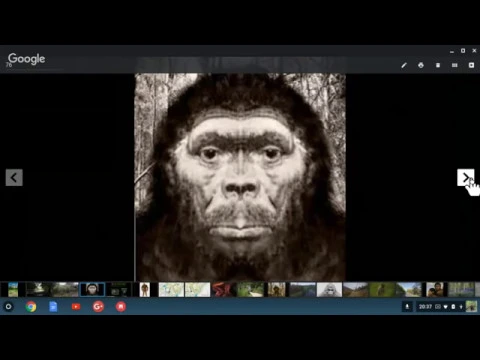Open the Chrome OS launcher
The height and width of the screenshot is (360, 480).
click(x=9, y=306)
